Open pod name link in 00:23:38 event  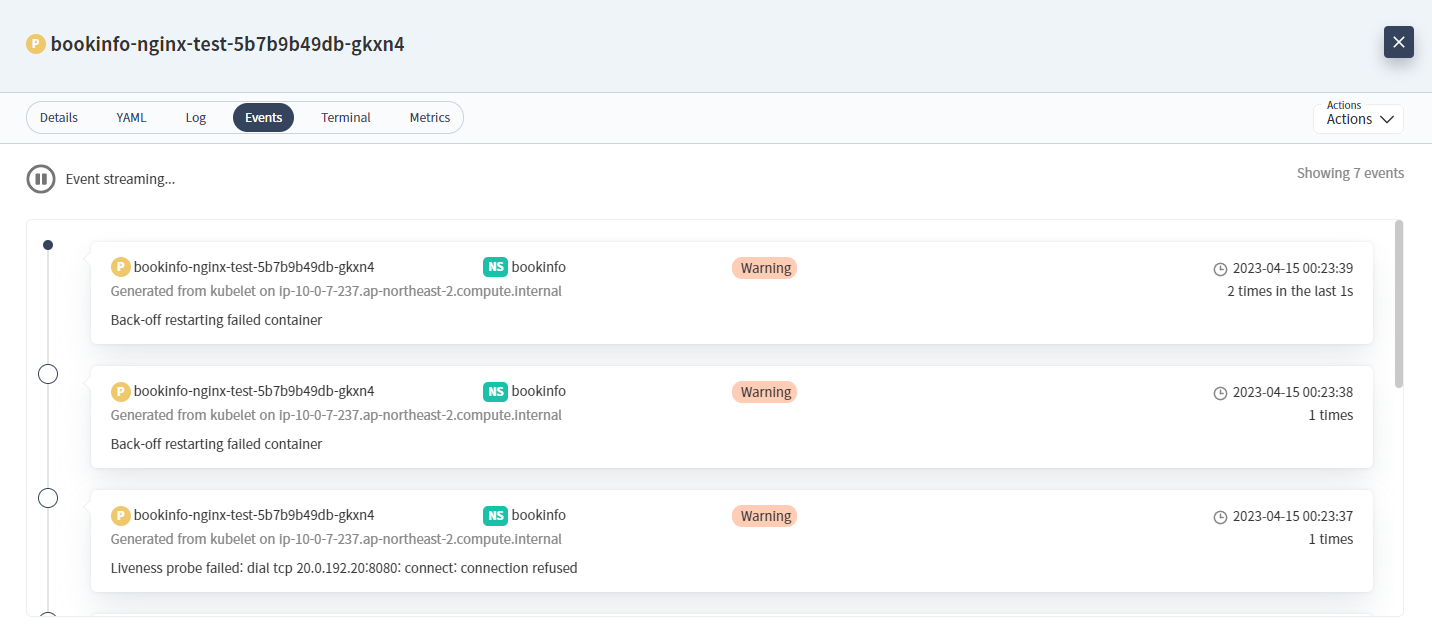tap(254, 391)
